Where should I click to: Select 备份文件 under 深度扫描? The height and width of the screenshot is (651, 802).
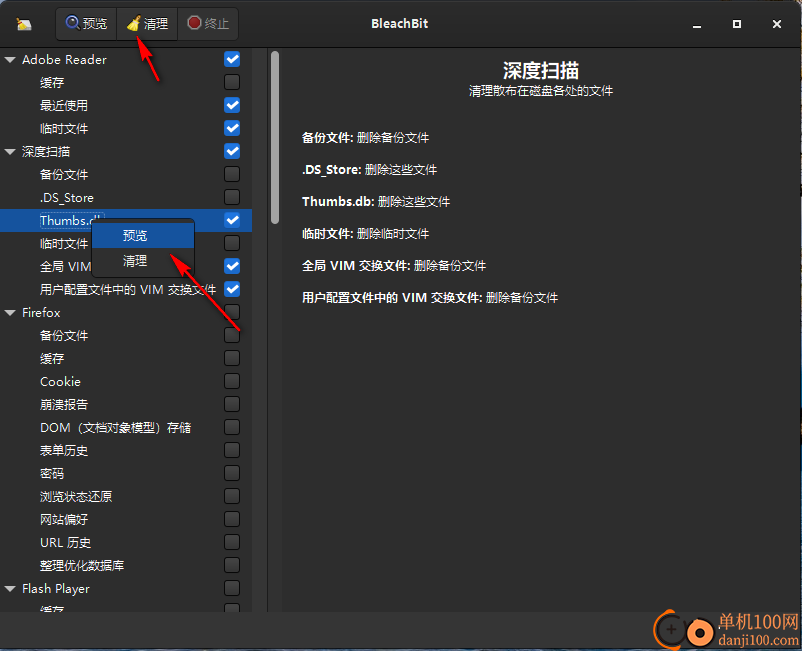tap(64, 175)
